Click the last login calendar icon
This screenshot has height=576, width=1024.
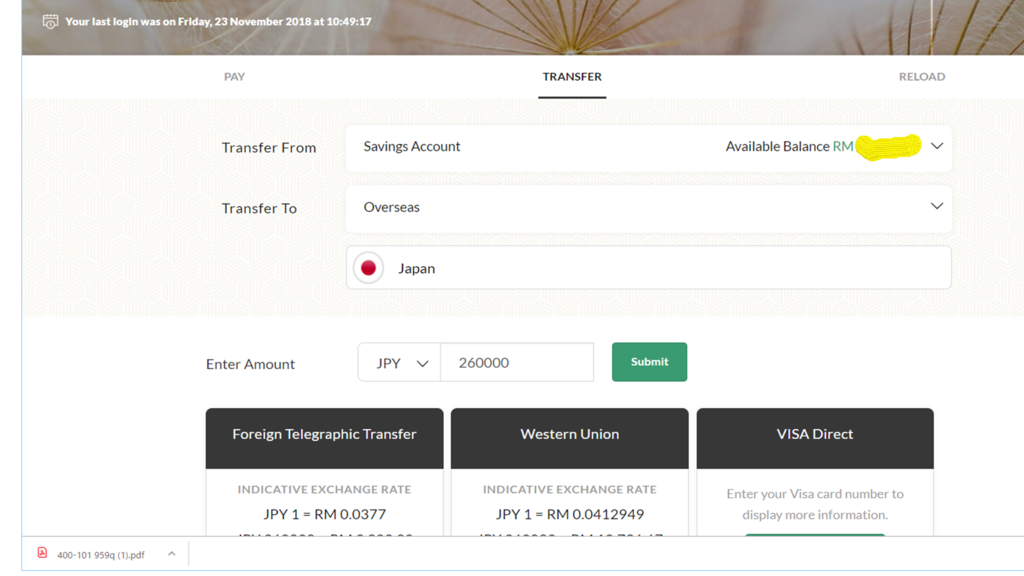(x=50, y=22)
